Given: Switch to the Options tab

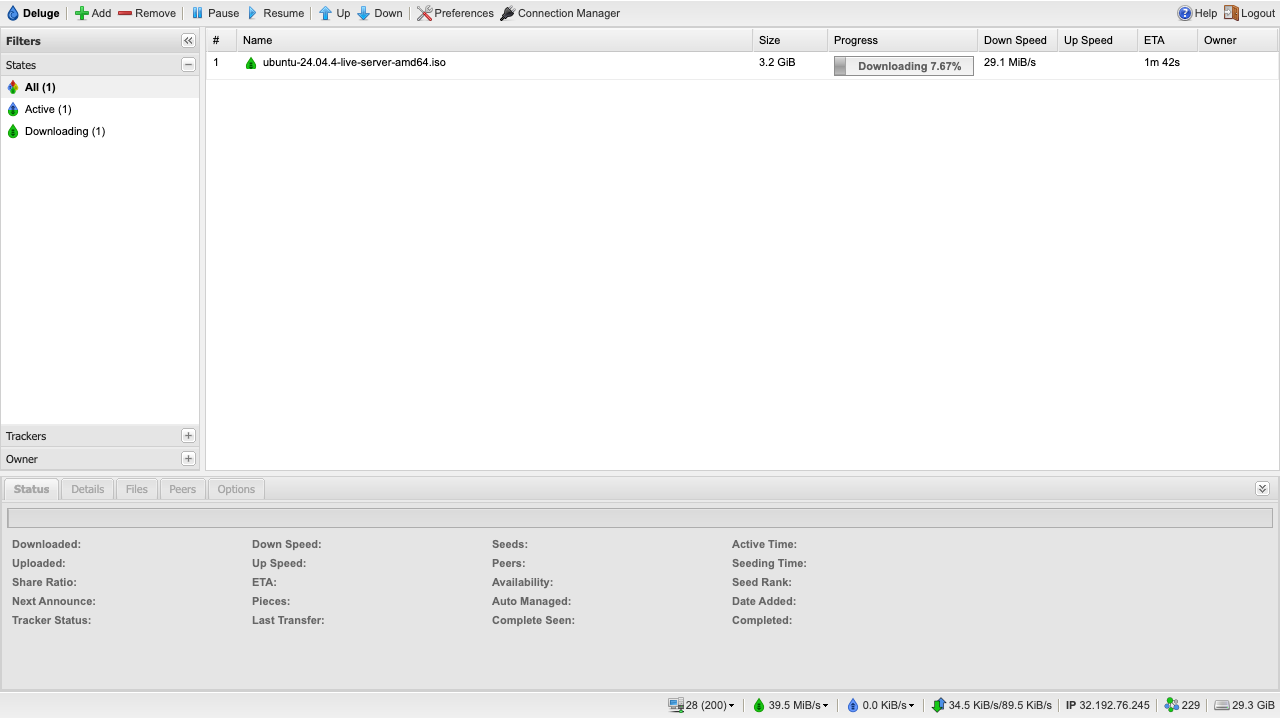Looking at the screenshot, I should tap(236, 489).
